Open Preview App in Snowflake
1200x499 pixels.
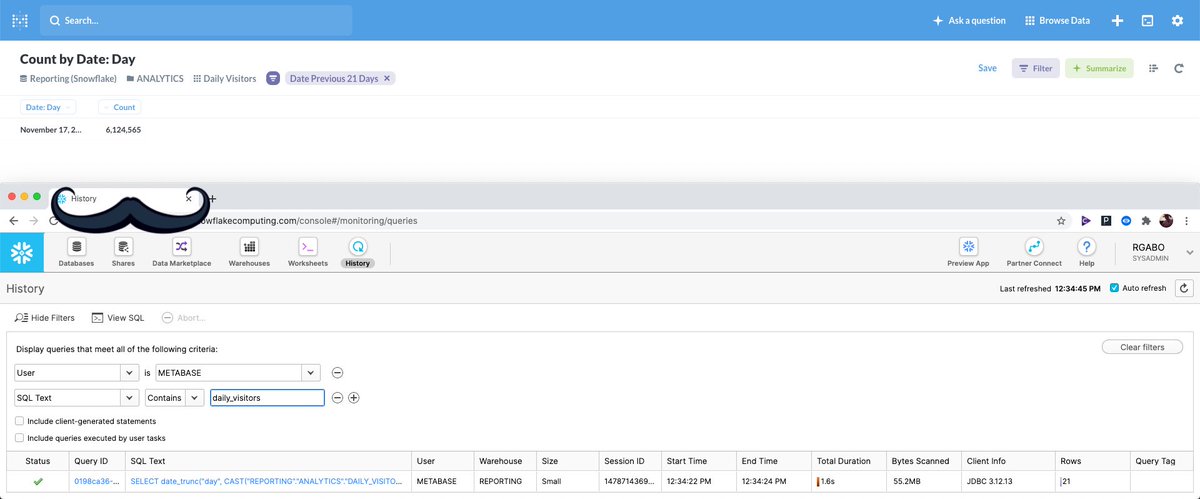click(x=968, y=253)
